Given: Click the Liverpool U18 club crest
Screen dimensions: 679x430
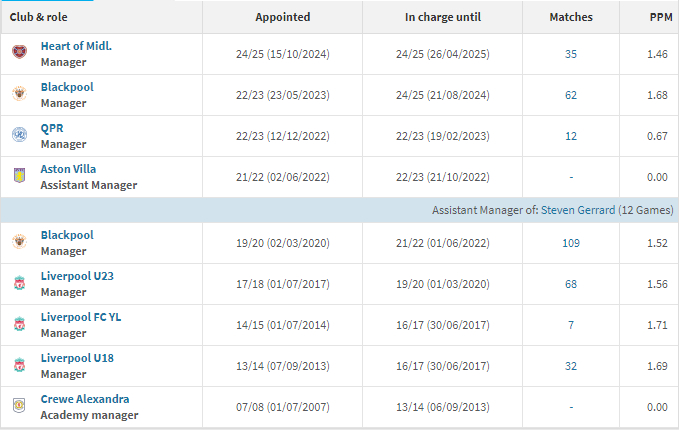Looking at the screenshot, I should pos(19,365).
